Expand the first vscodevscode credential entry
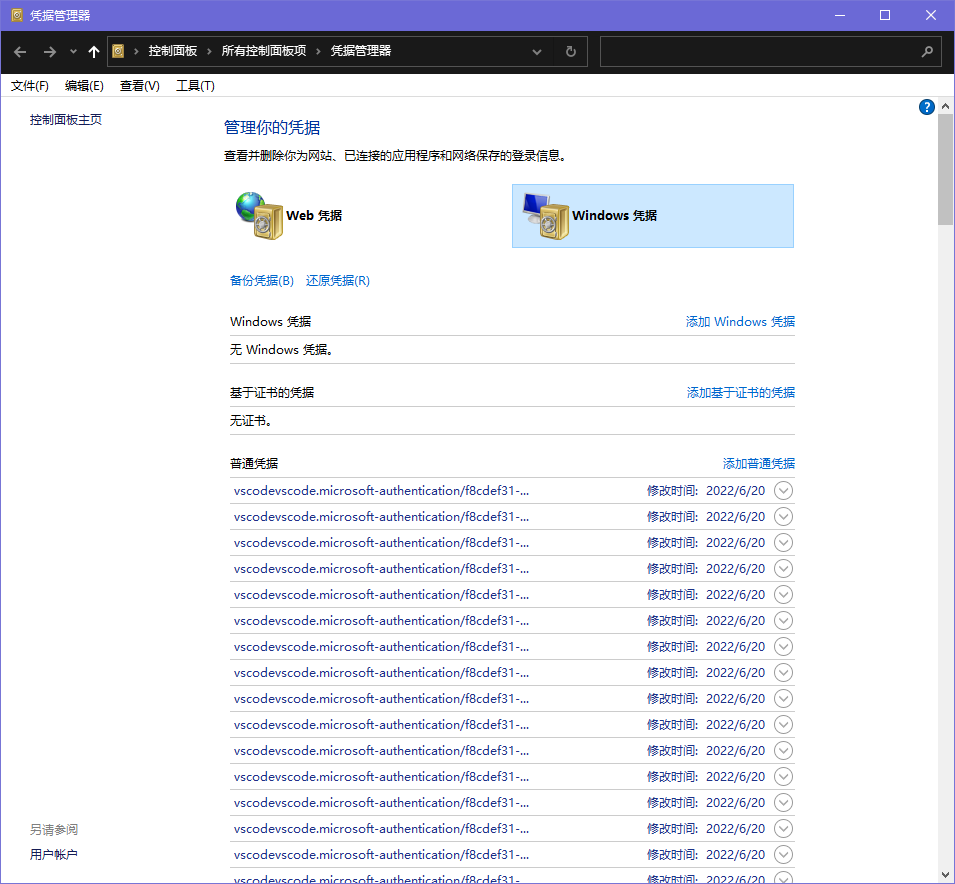 pos(783,490)
